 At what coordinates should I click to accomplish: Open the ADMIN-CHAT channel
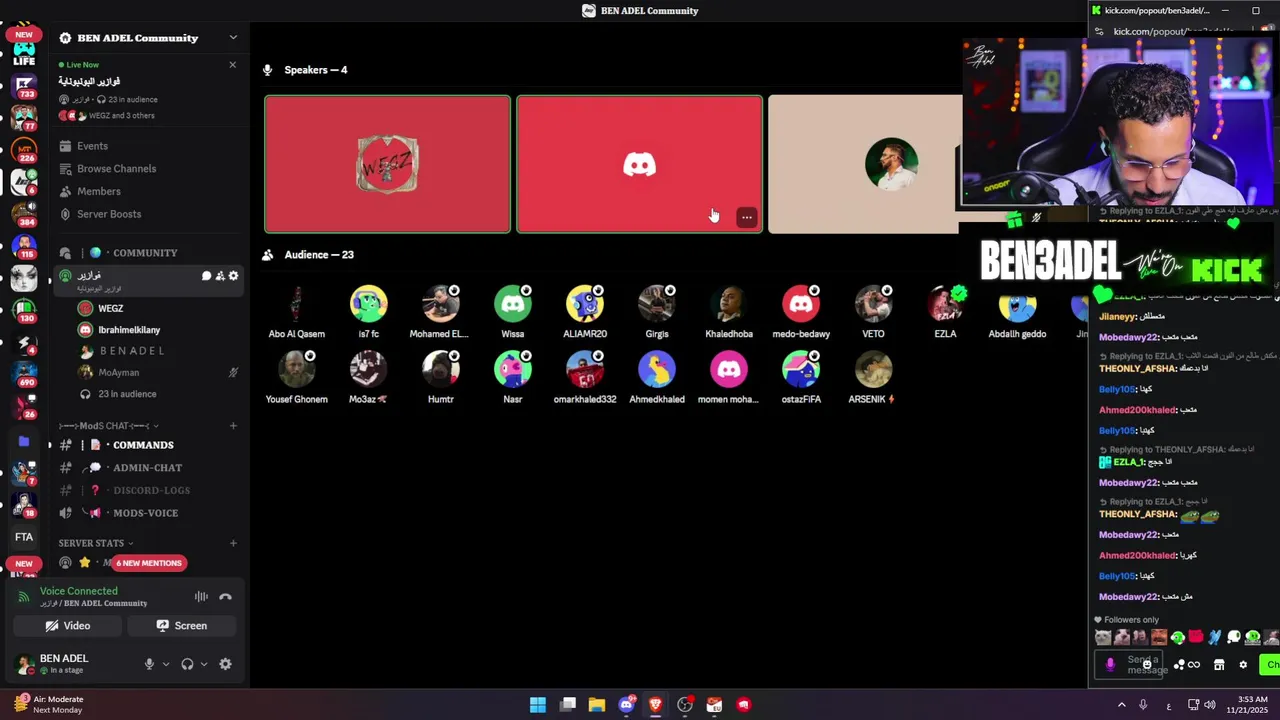pyautogui.click(x=147, y=468)
